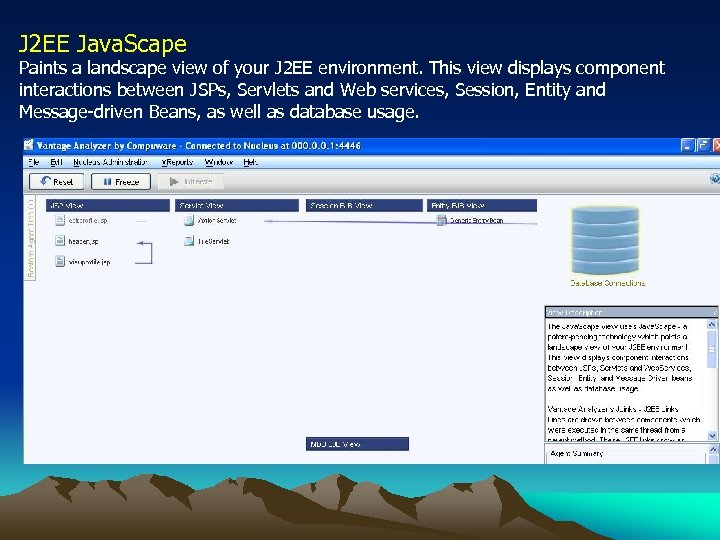Select the MDB EJB View header
The height and width of the screenshot is (540, 720).
coord(357,444)
